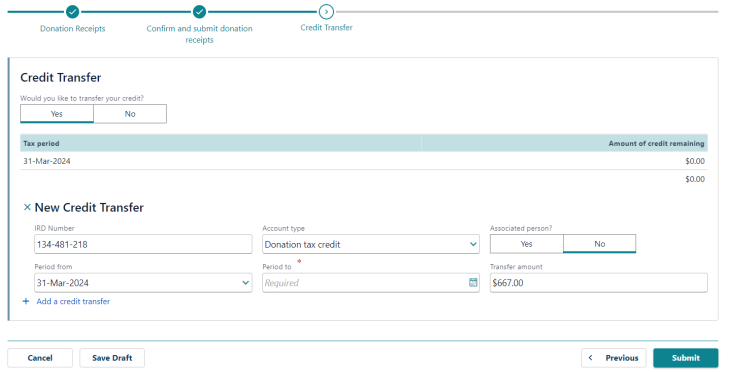The image size is (733, 372).
Task: Click Save Draft
Action: click(x=112, y=358)
